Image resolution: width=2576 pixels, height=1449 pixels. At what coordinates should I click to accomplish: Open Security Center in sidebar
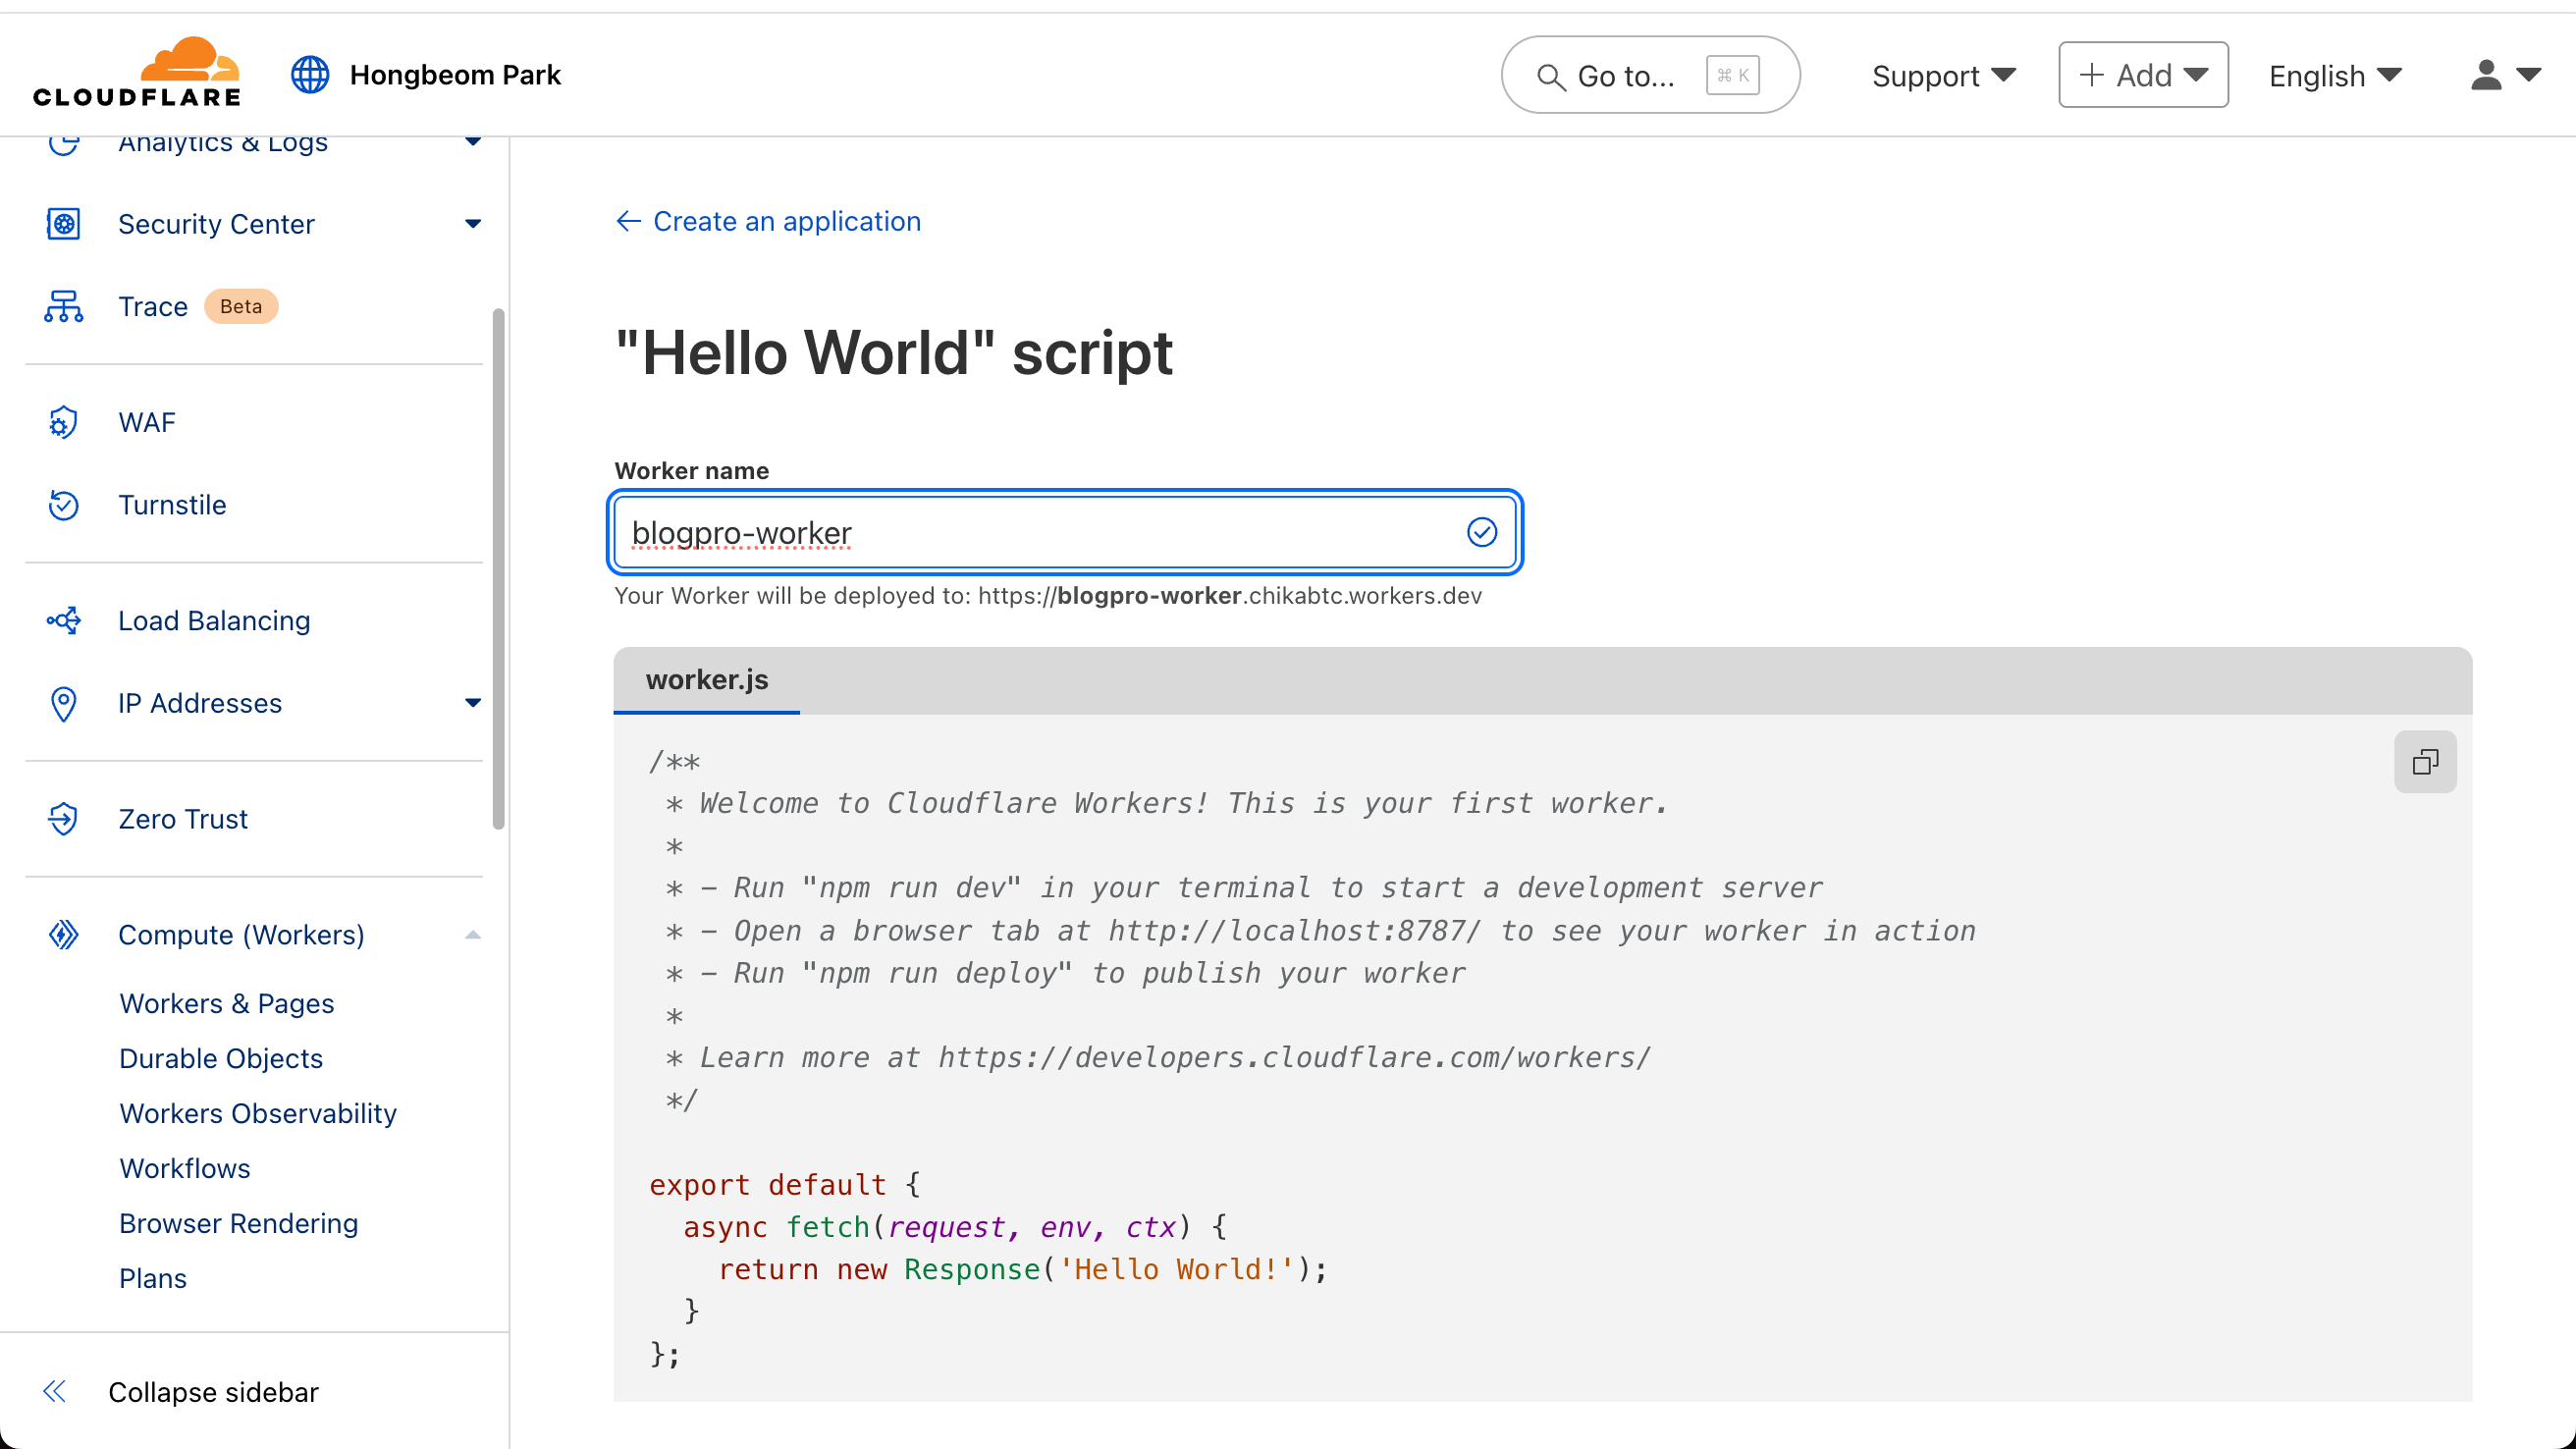click(216, 224)
